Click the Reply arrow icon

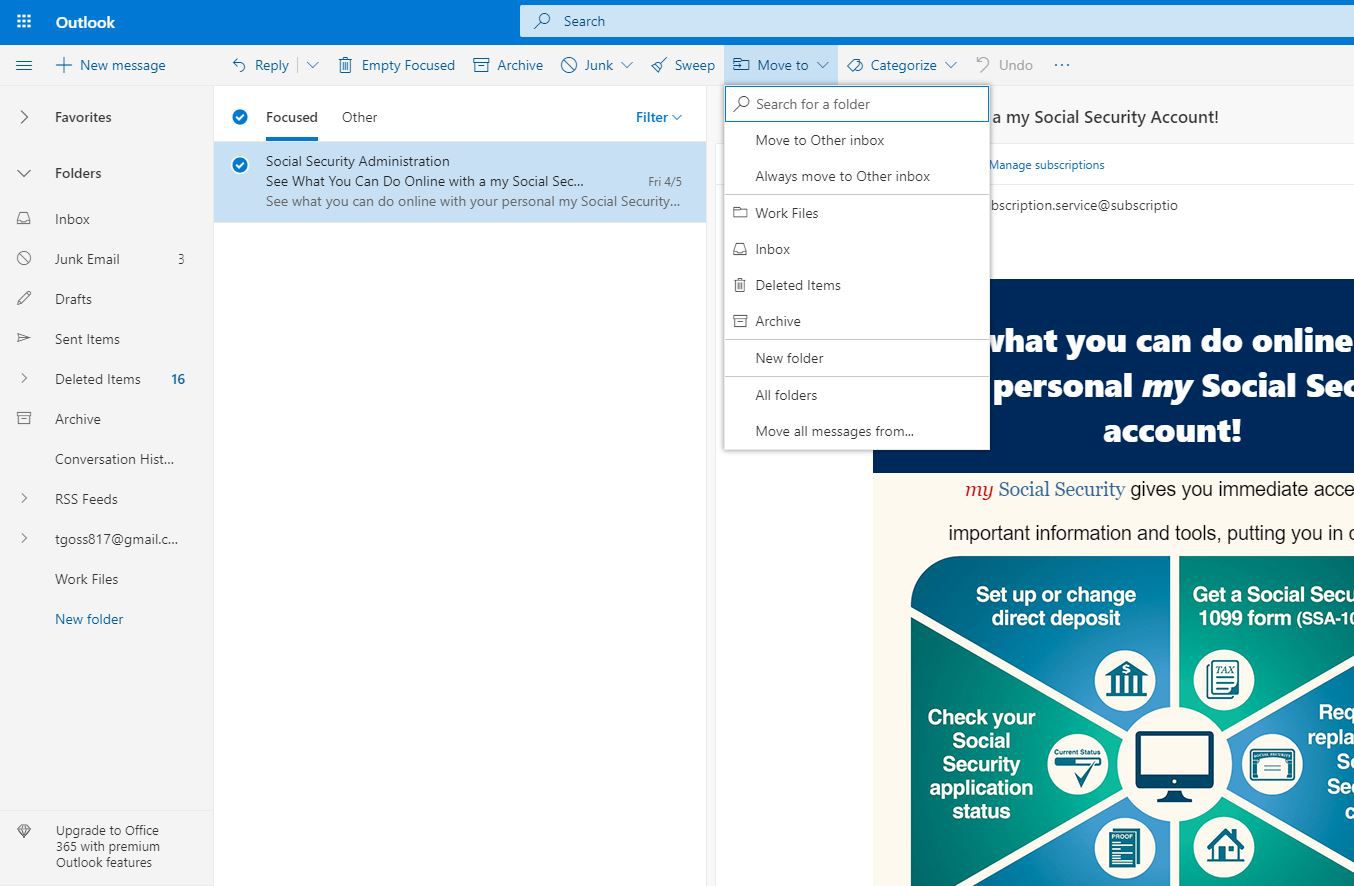coord(239,65)
